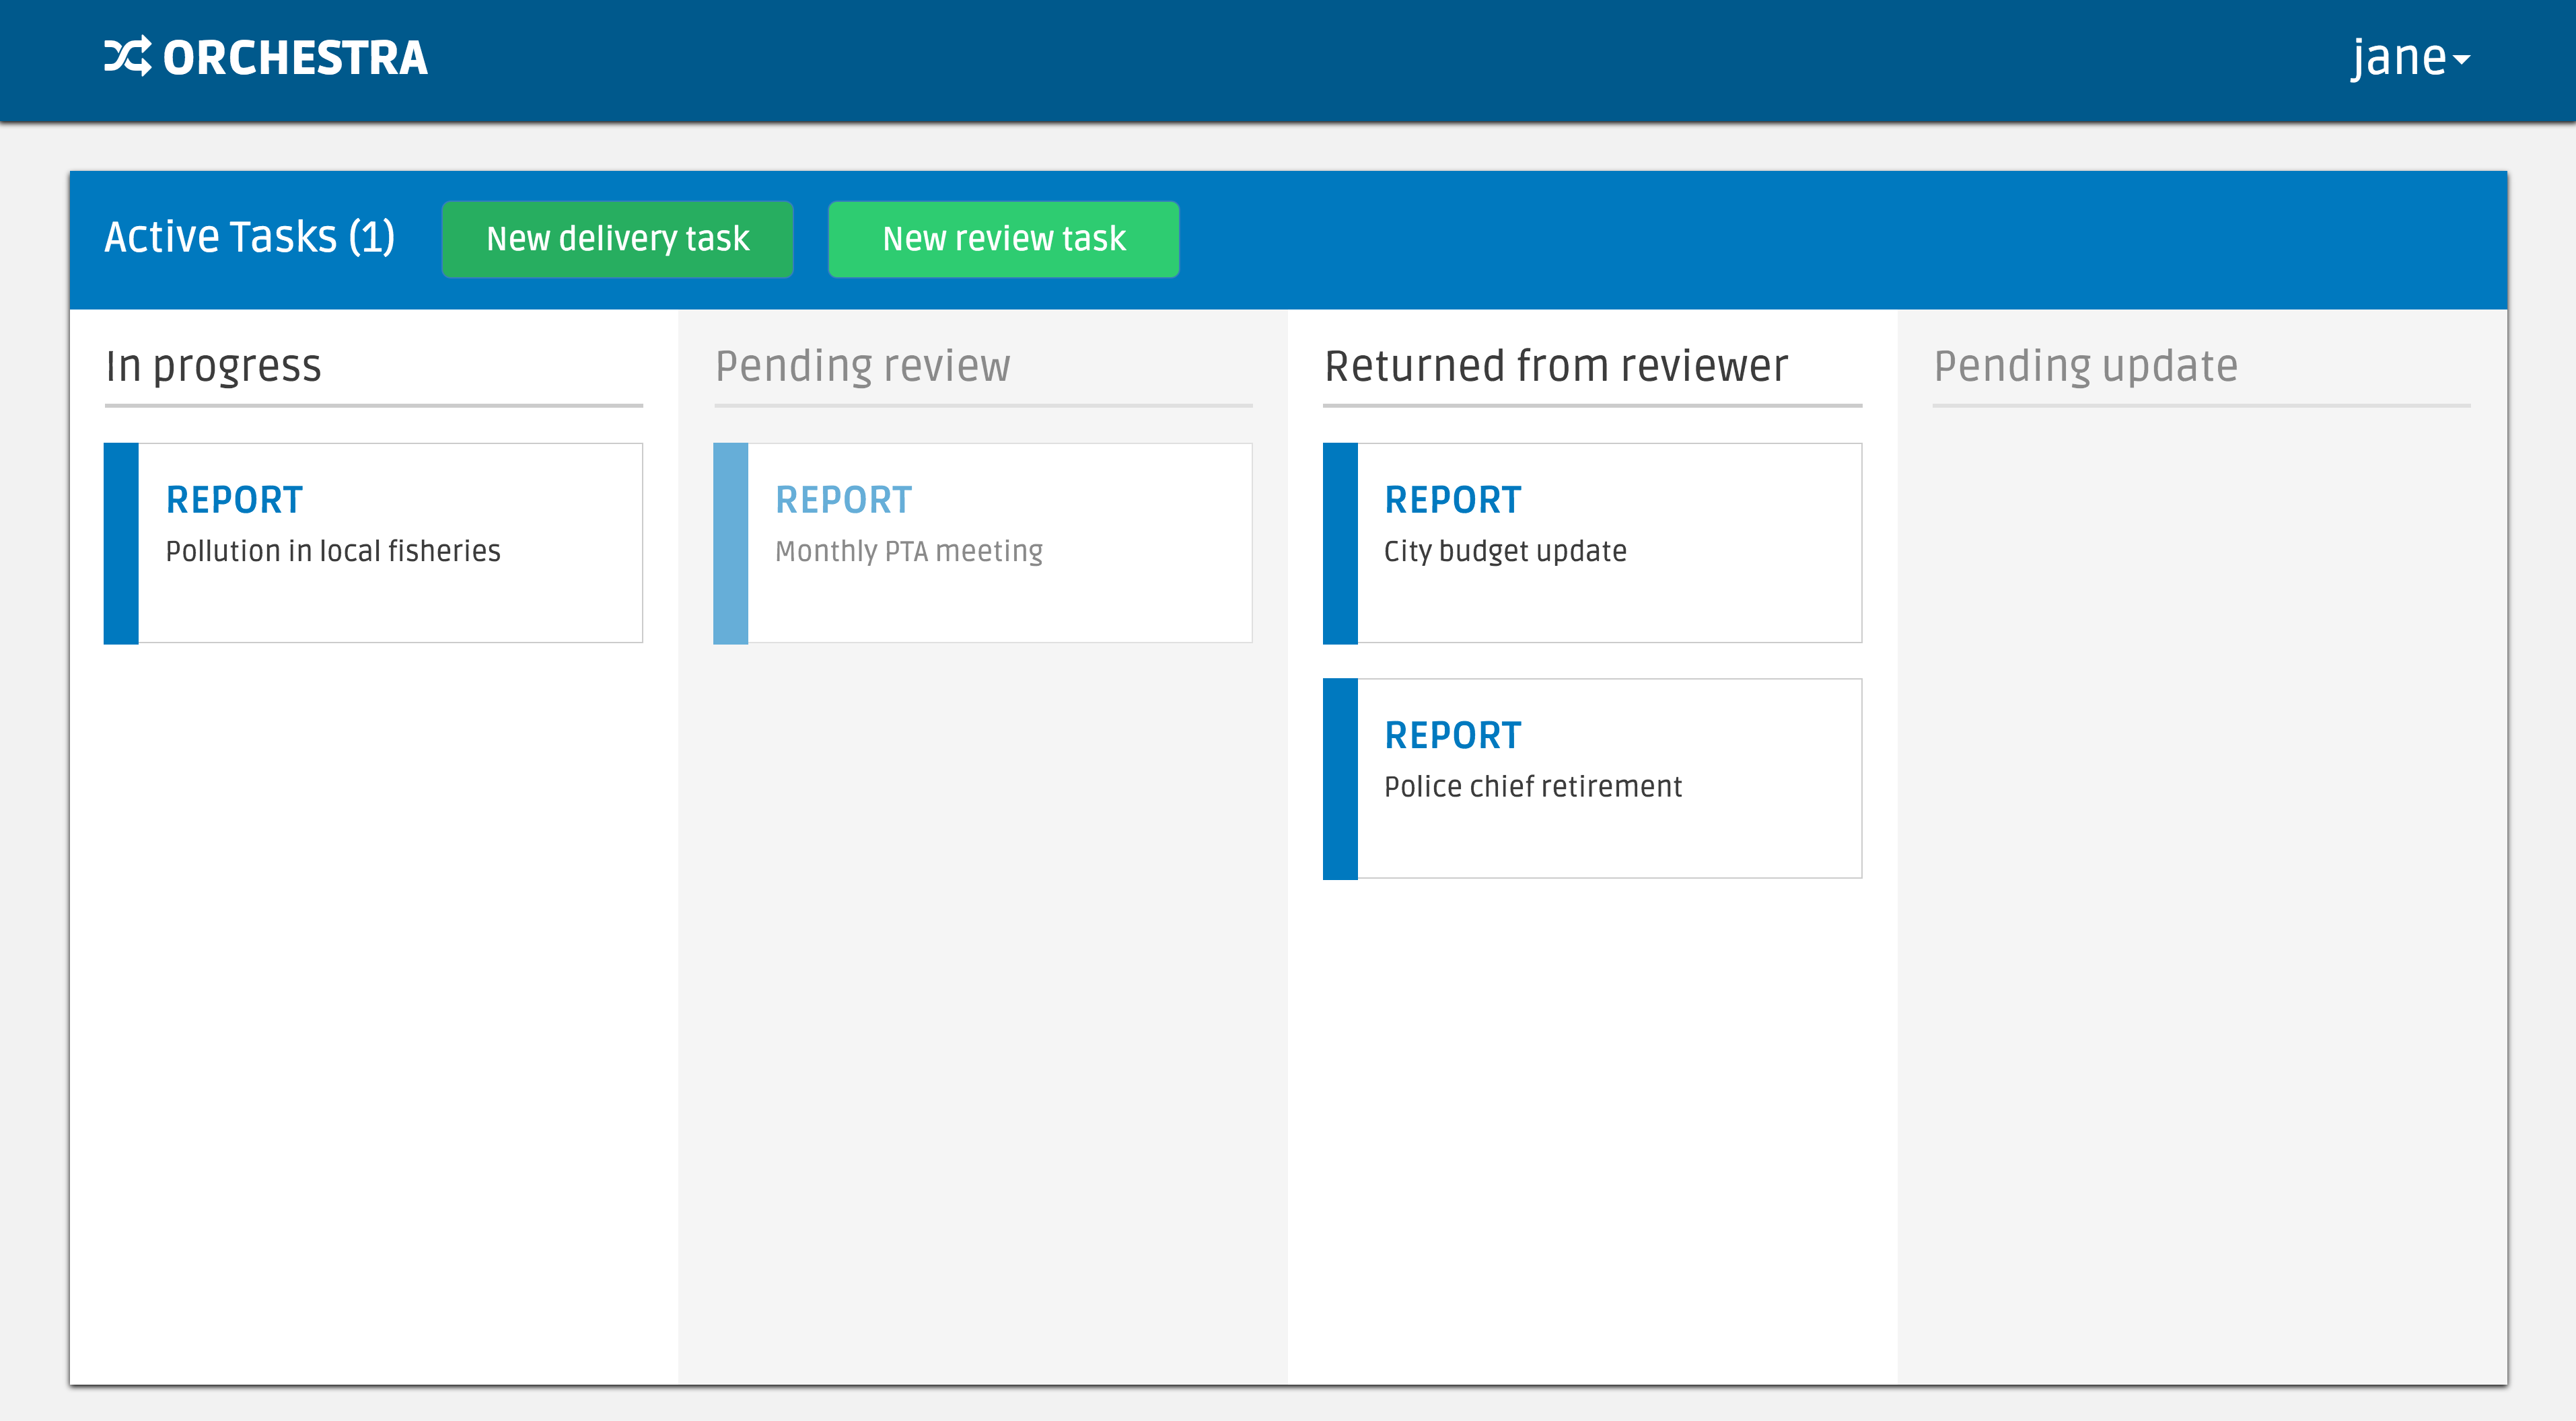Viewport: 2576px width, 1421px height.
Task: Click the ORCHESTRA brand name
Action: [295, 58]
